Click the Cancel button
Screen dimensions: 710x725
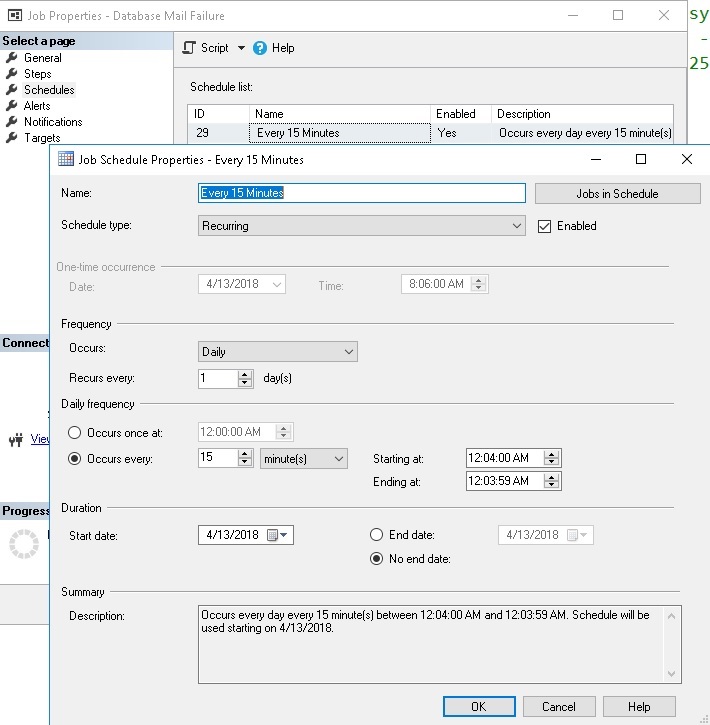559,707
